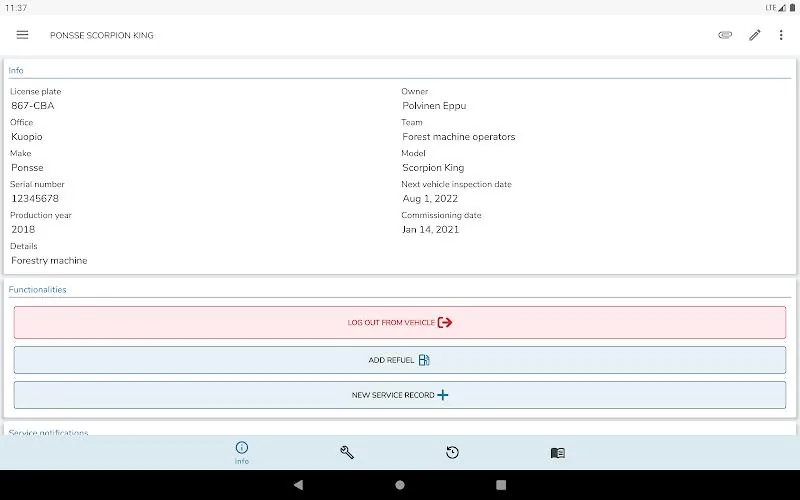The height and width of the screenshot is (500, 800).
Task: Tap Android back button
Action: pos(298,485)
